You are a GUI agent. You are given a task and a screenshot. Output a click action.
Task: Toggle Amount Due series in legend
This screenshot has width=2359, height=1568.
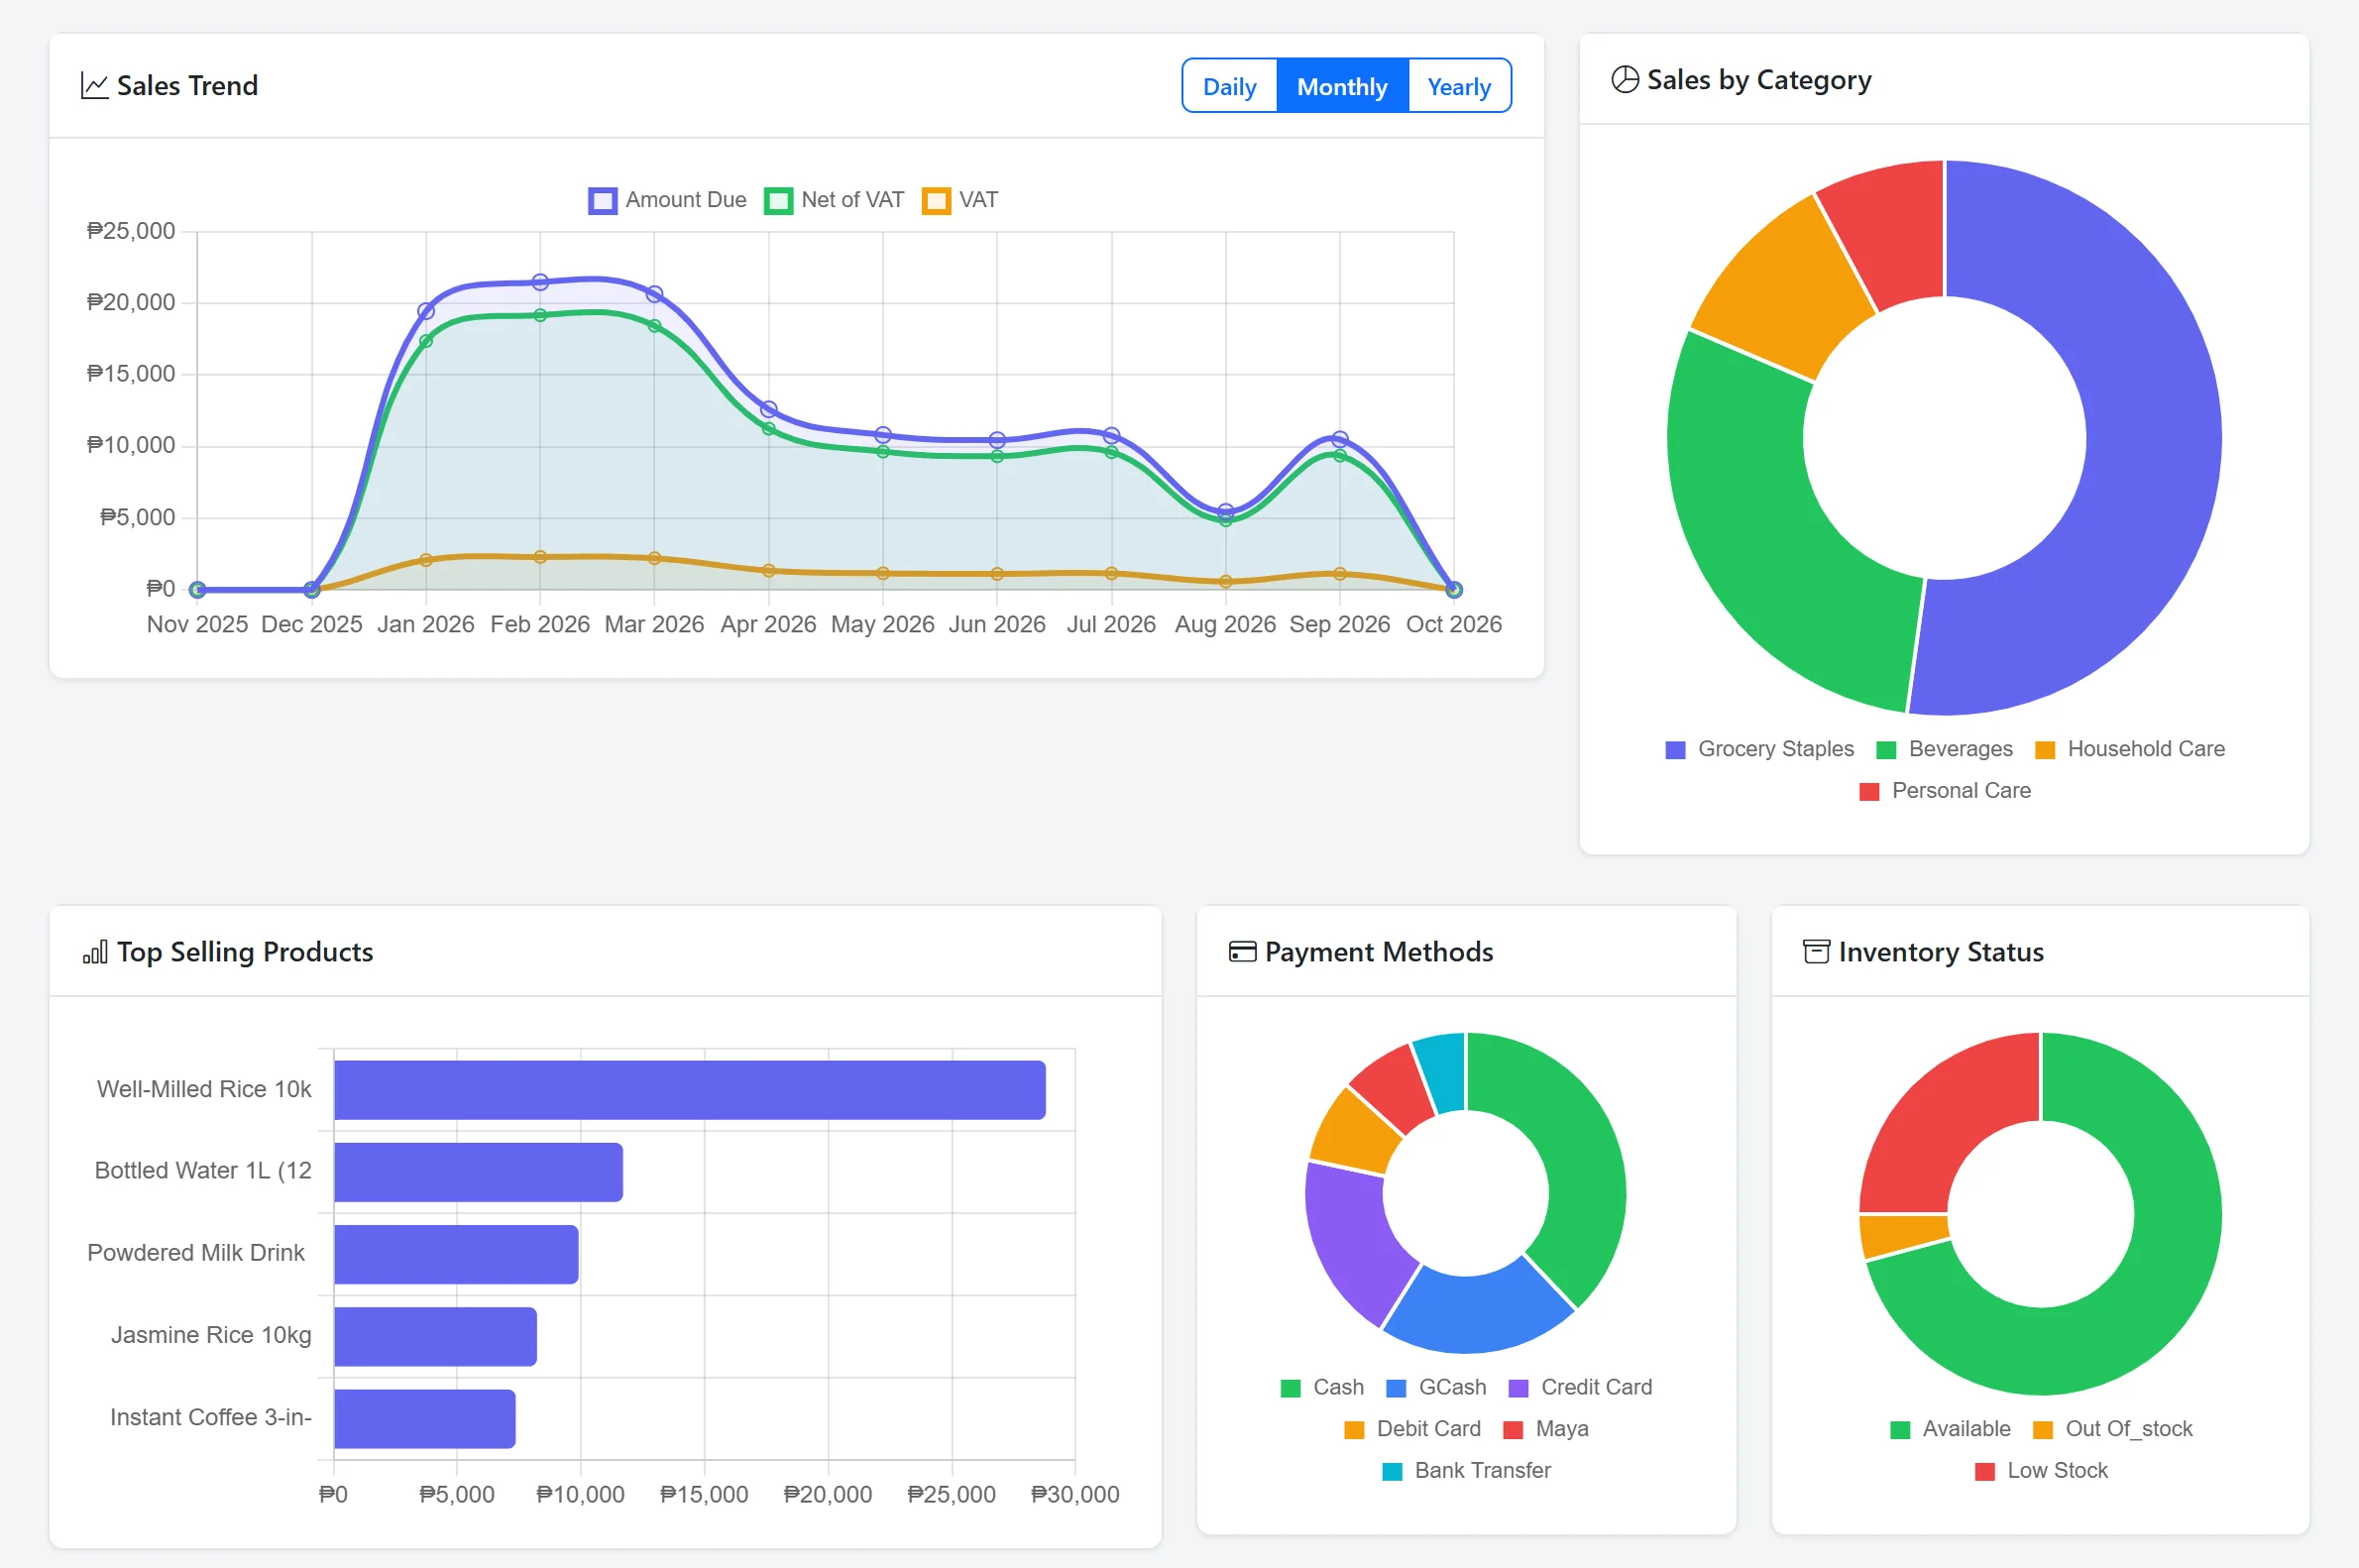[667, 200]
